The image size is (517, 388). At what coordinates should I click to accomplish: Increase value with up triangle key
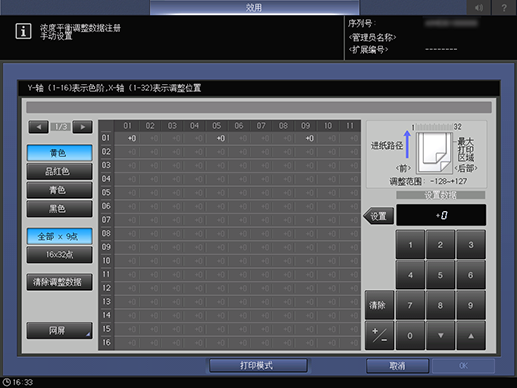(x=471, y=335)
